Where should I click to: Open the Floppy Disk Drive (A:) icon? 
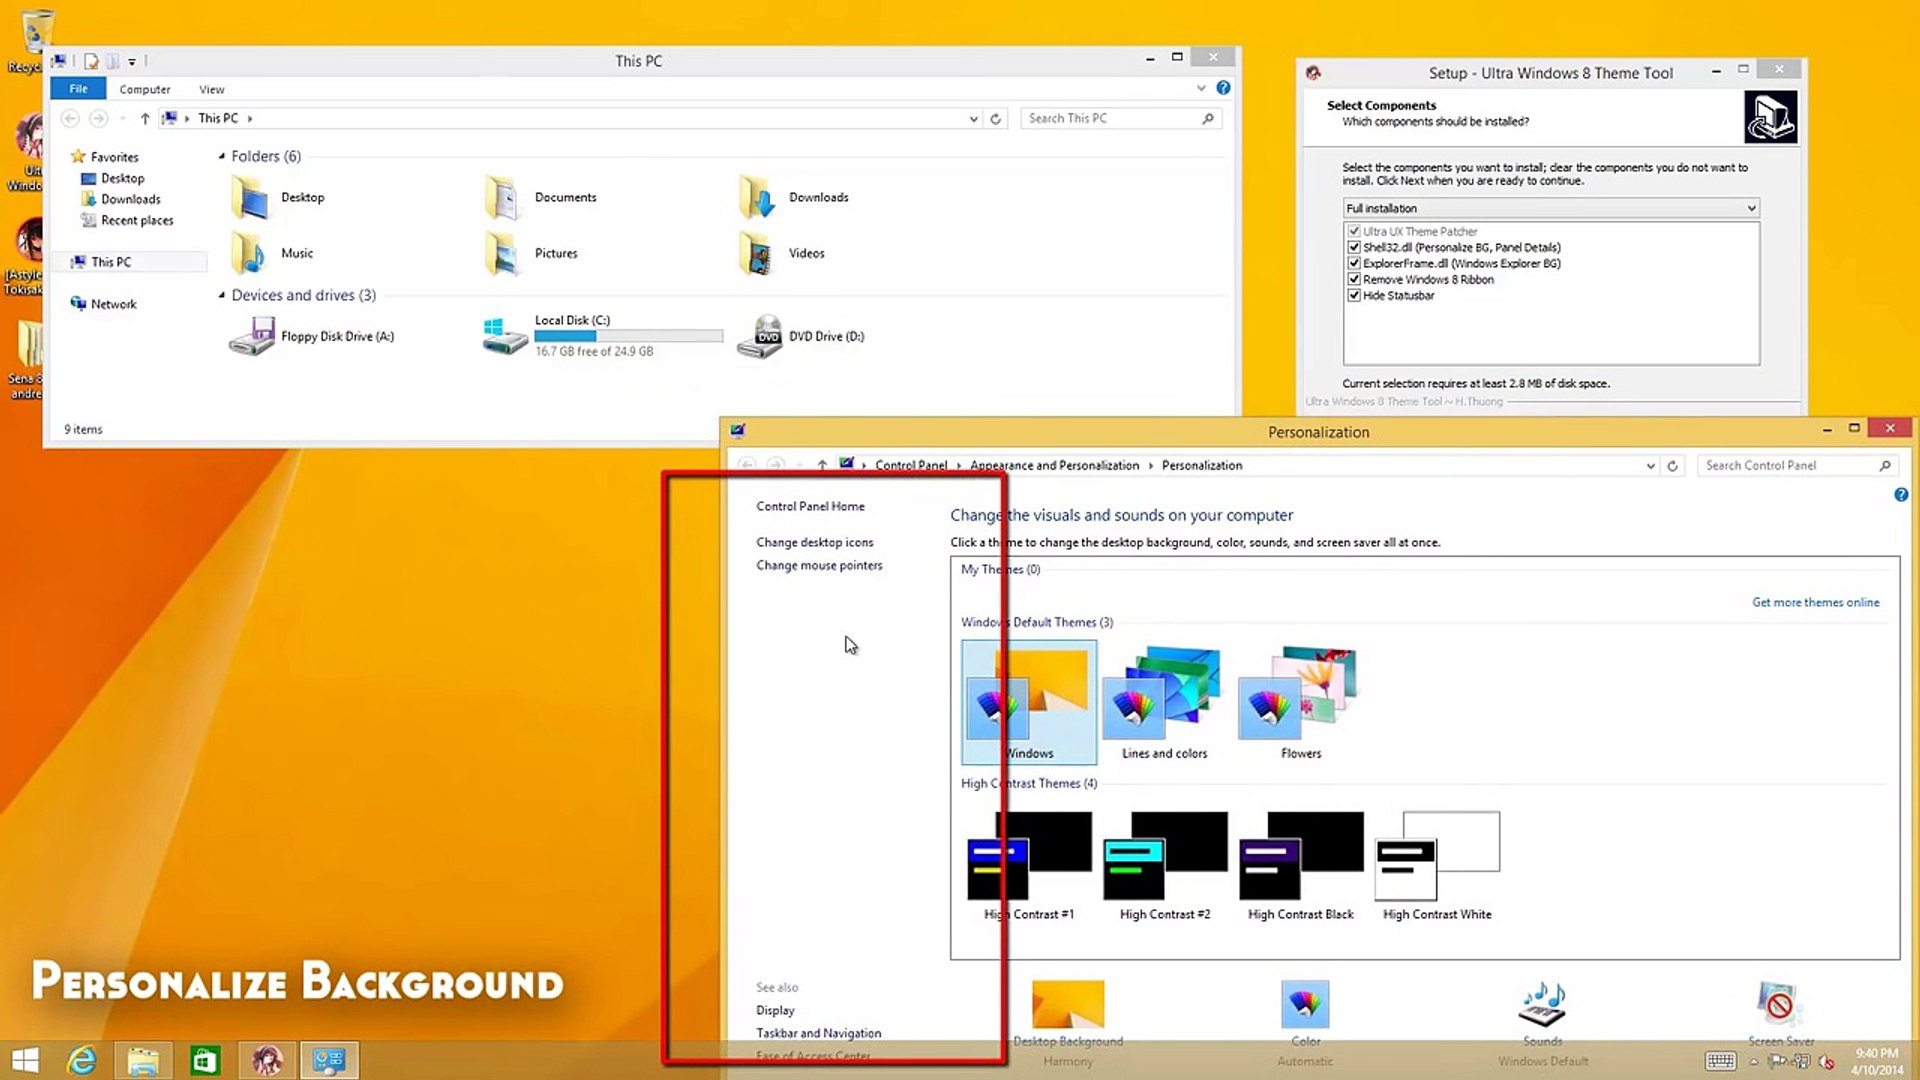pos(252,336)
